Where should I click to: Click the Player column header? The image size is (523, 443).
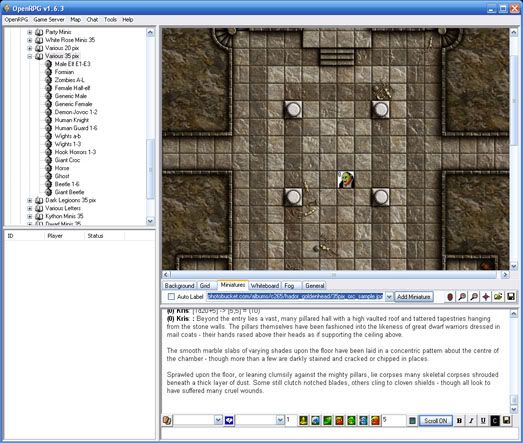click(x=64, y=236)
